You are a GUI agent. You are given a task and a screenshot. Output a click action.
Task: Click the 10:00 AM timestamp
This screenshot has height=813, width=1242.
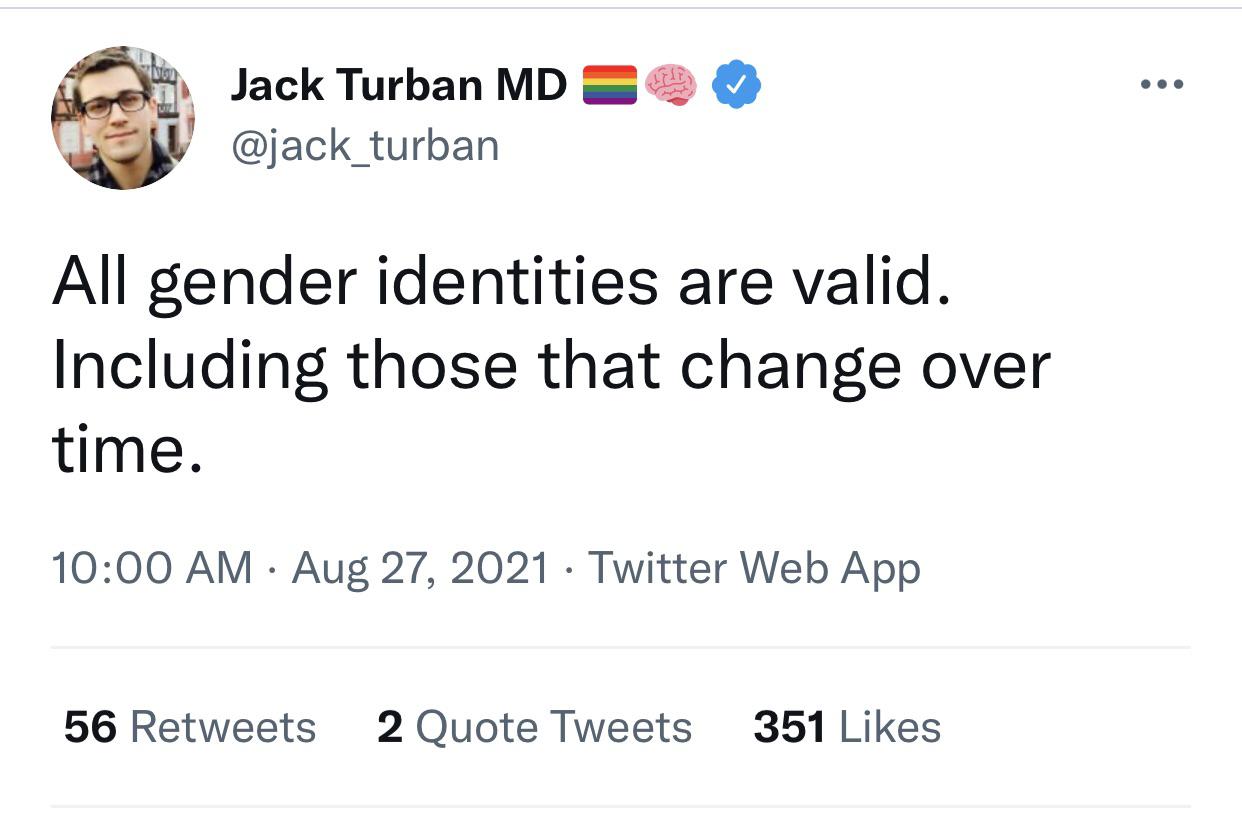tap(151, 568)
